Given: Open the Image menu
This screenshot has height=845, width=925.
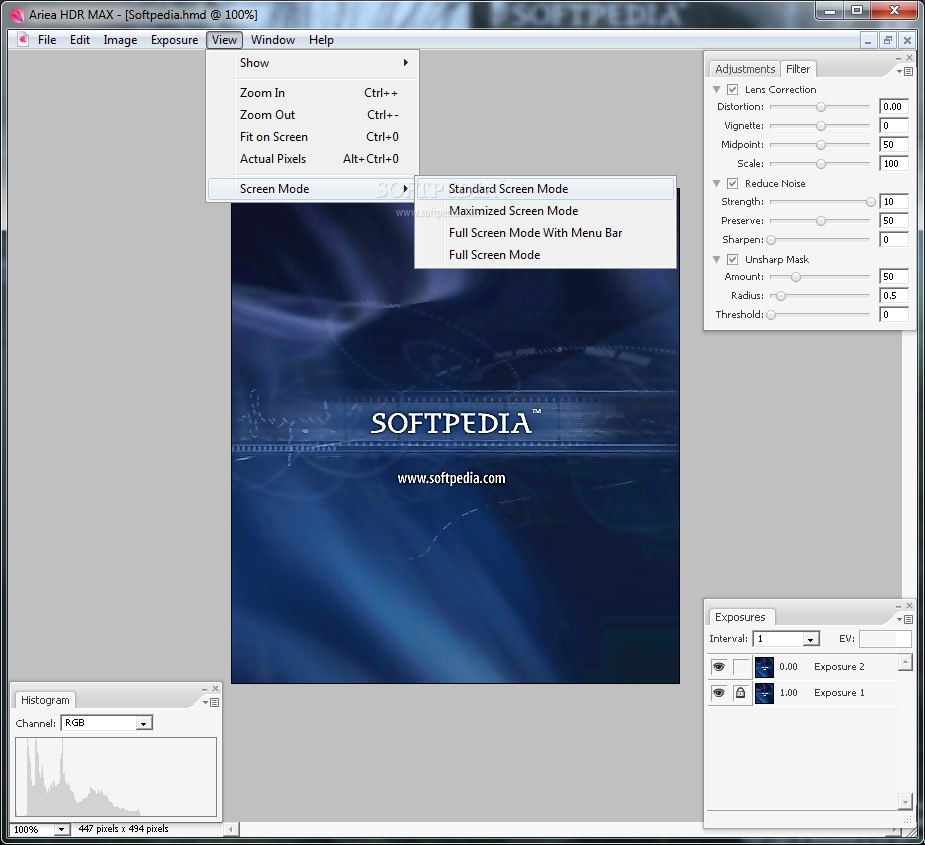Looking at the screenshot, I should coord(120,40).
